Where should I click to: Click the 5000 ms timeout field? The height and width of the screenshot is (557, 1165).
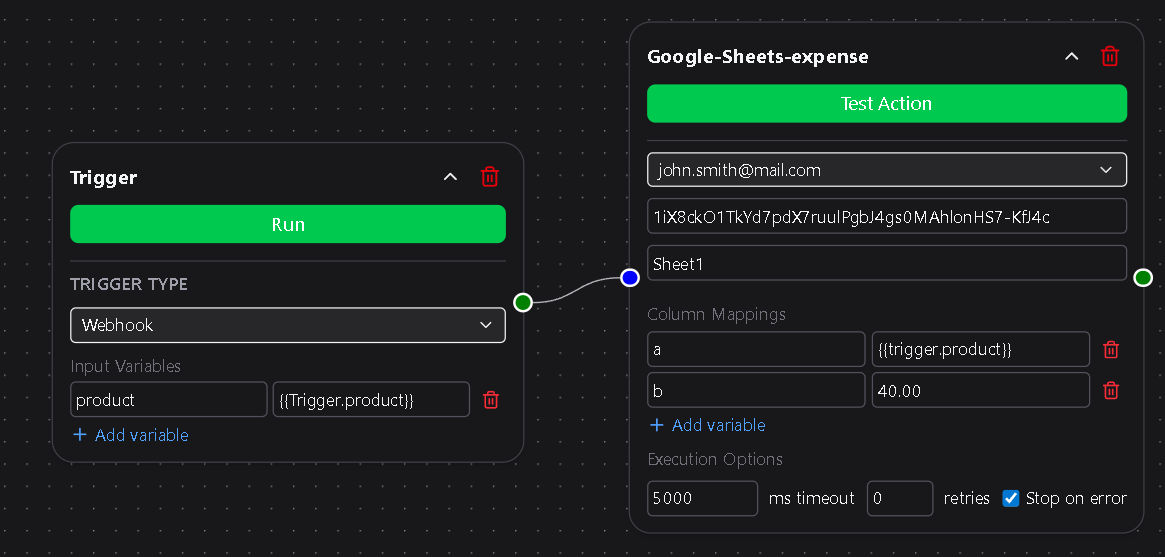click(x=703, y=498)
